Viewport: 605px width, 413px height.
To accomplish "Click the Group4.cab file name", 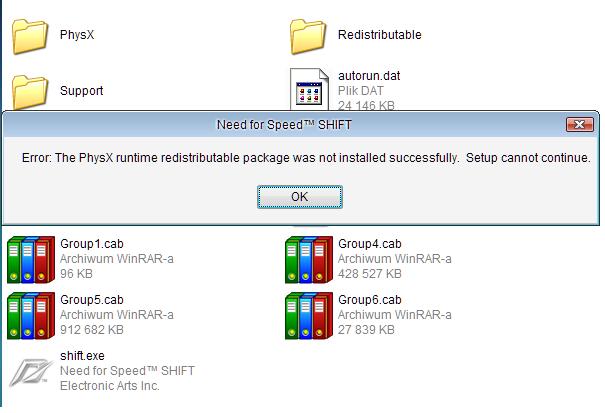I will point(369,244).
